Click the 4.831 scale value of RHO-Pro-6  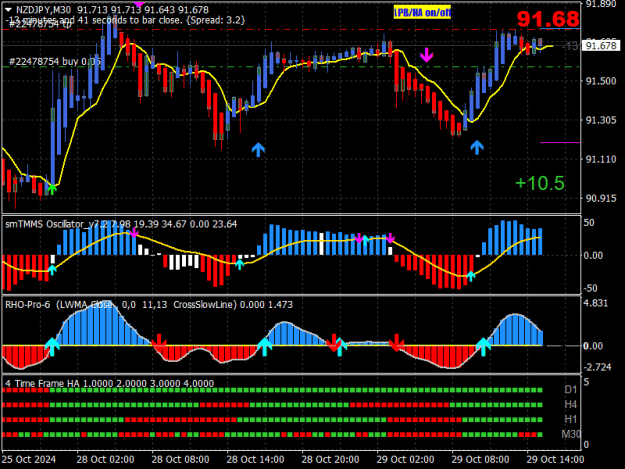[x=596, y=303]
